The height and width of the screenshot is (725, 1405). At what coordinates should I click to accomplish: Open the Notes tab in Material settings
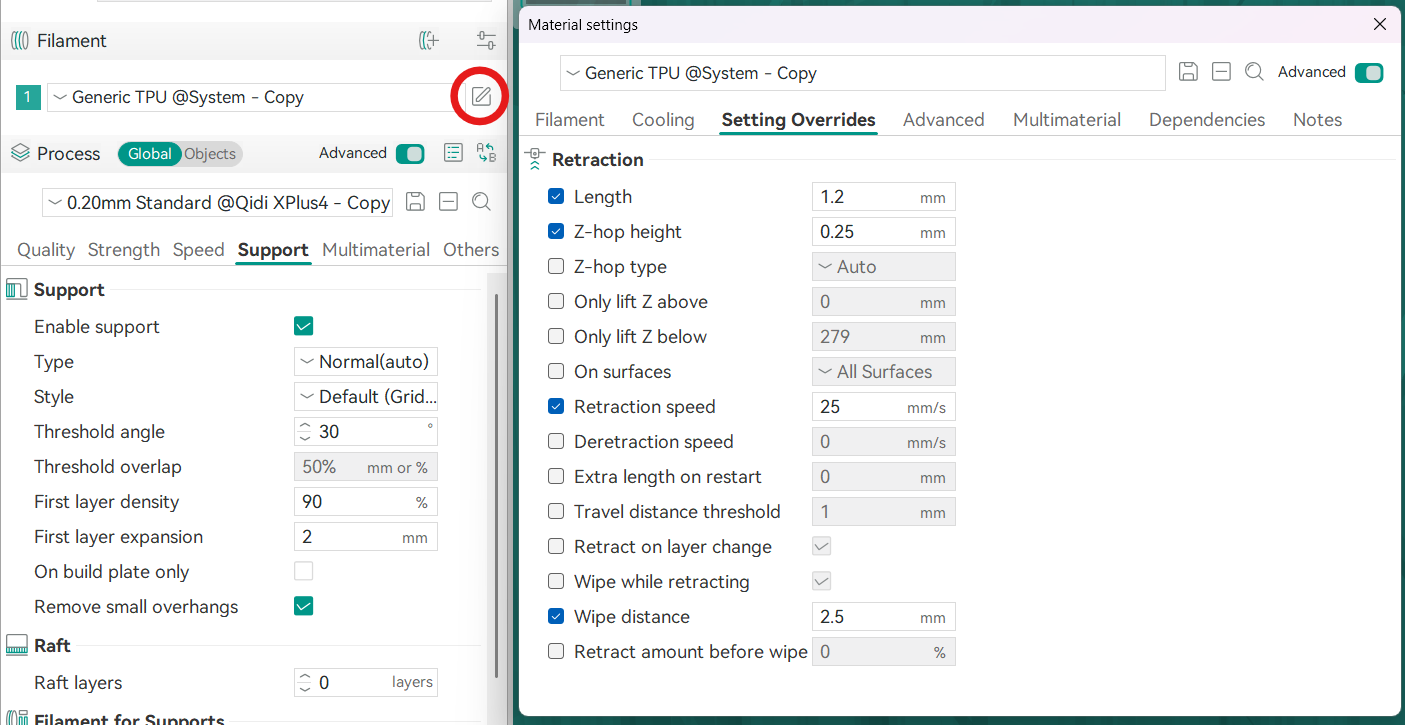click(x=1317, y=120)
